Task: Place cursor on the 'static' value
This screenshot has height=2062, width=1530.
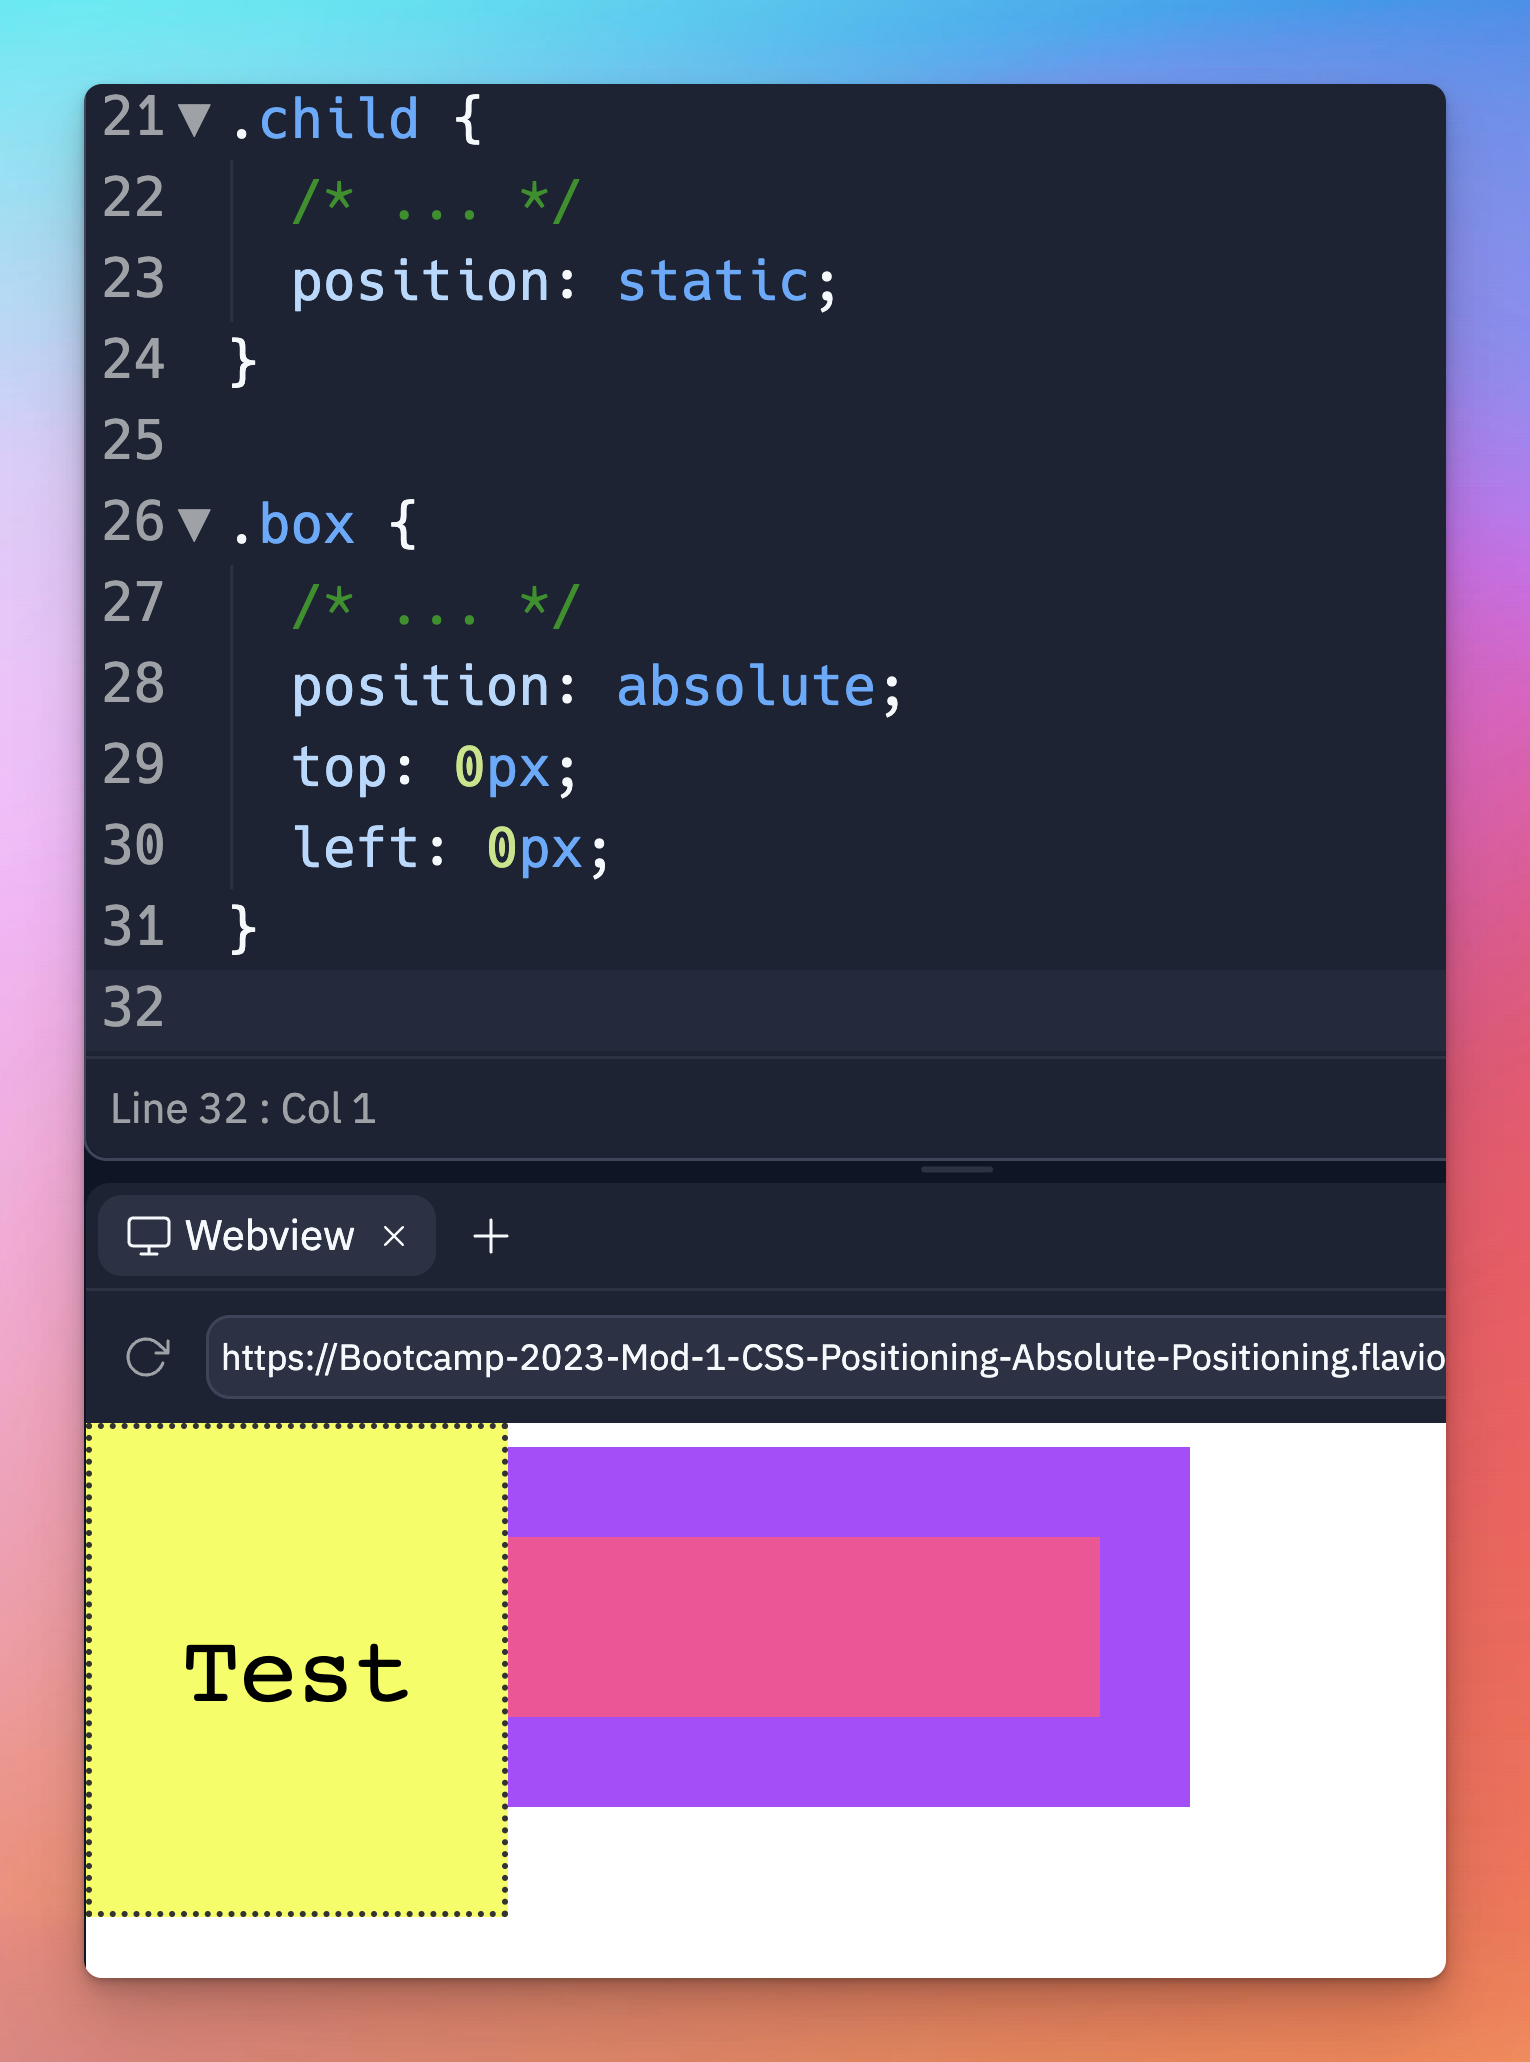Action: (712, 282)
